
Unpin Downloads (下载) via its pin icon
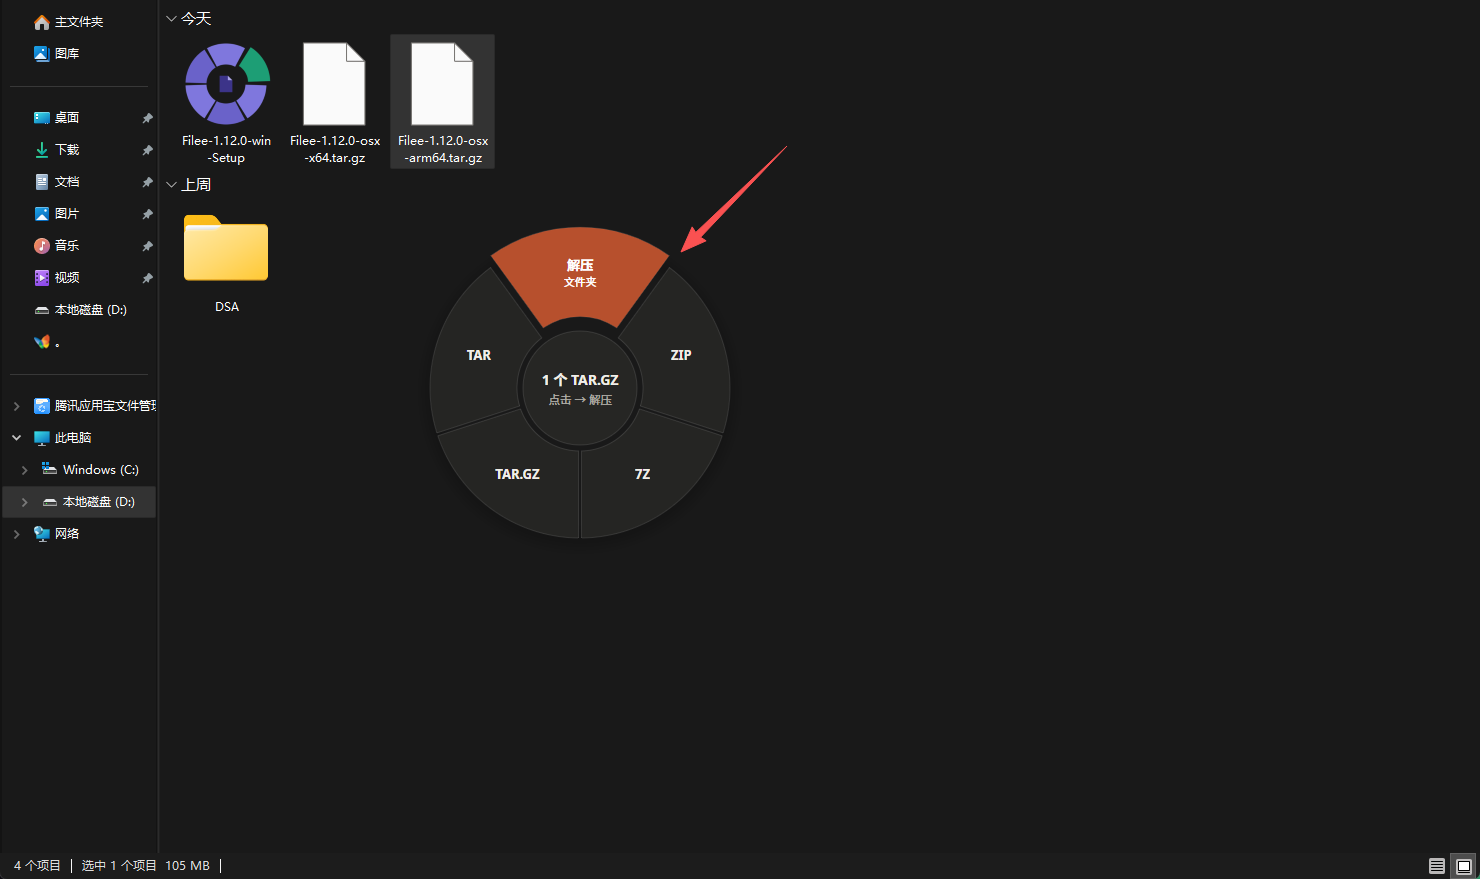(147, 150)
